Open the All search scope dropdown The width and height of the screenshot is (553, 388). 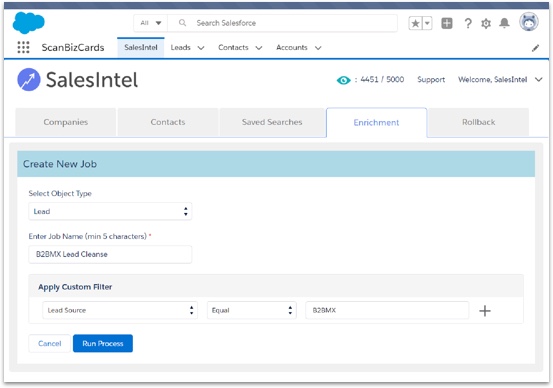point(151,23)
